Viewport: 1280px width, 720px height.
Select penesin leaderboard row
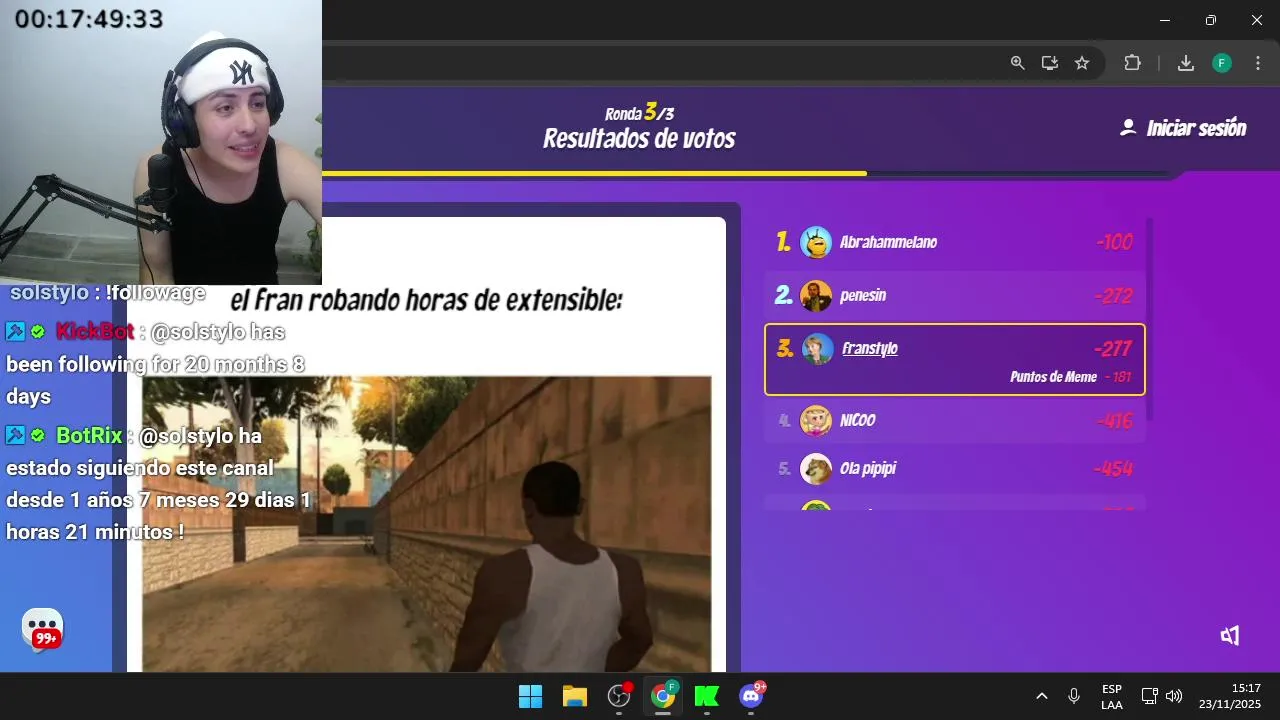pyautogui.click(x=954, y=295)
